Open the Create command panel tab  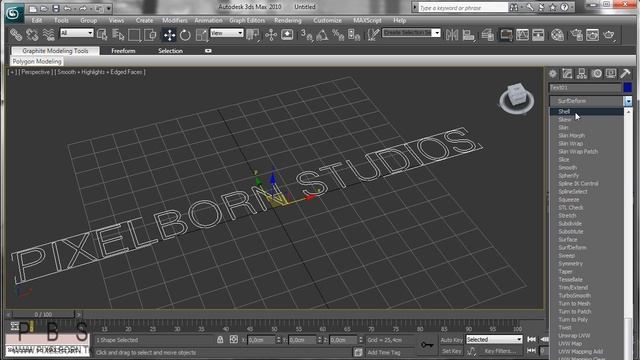pos(553,74)
